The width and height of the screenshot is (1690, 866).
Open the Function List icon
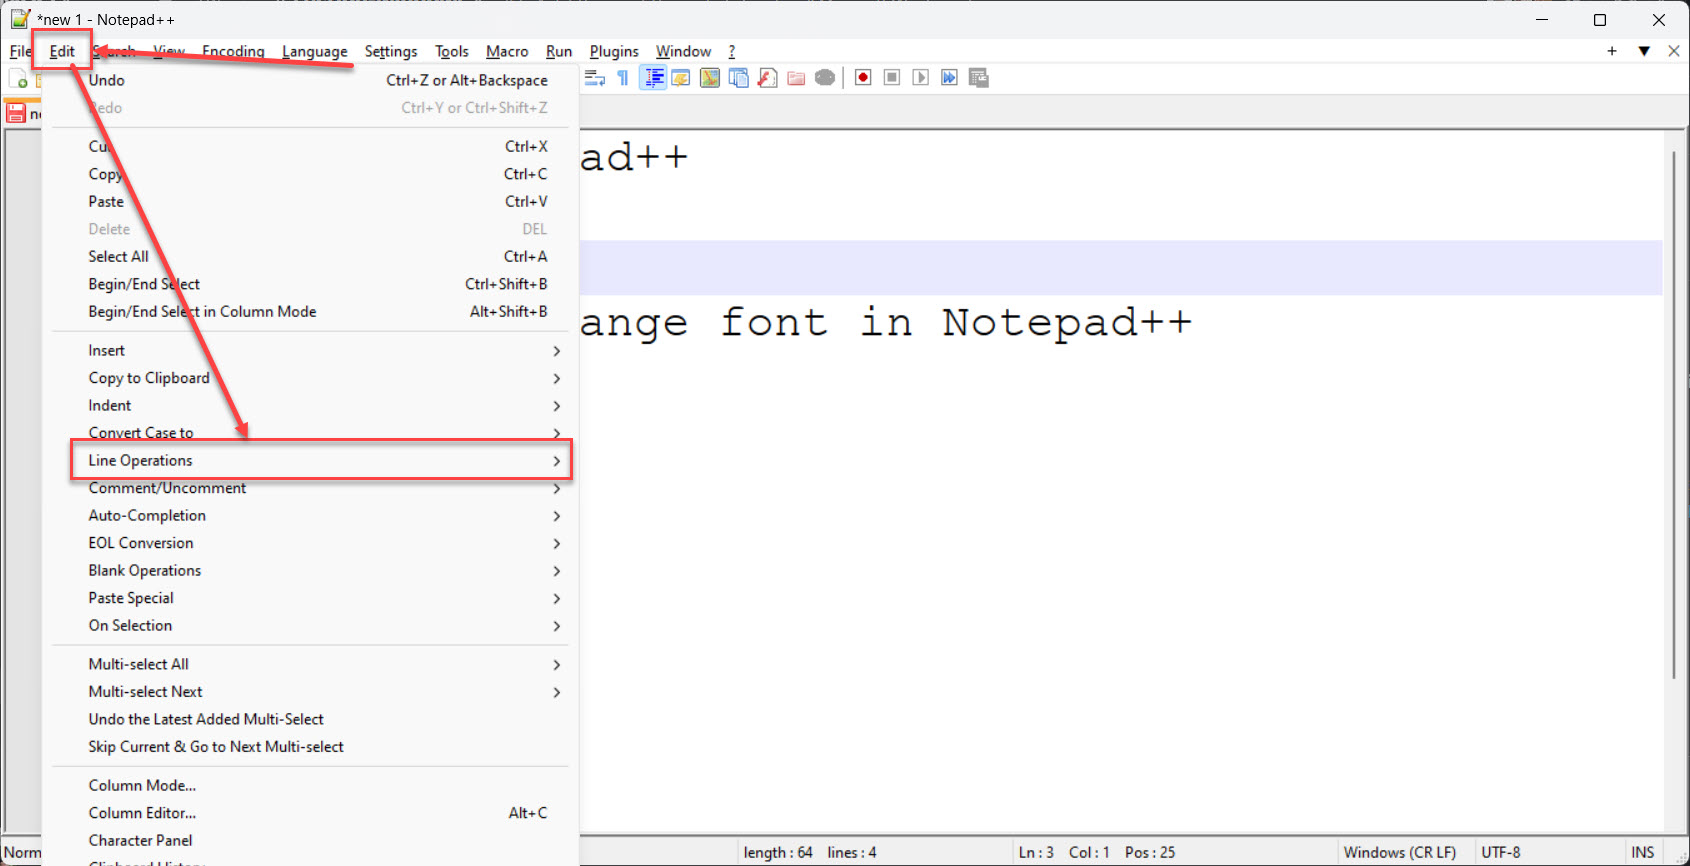pyautogui.click(x=767, y=78)
